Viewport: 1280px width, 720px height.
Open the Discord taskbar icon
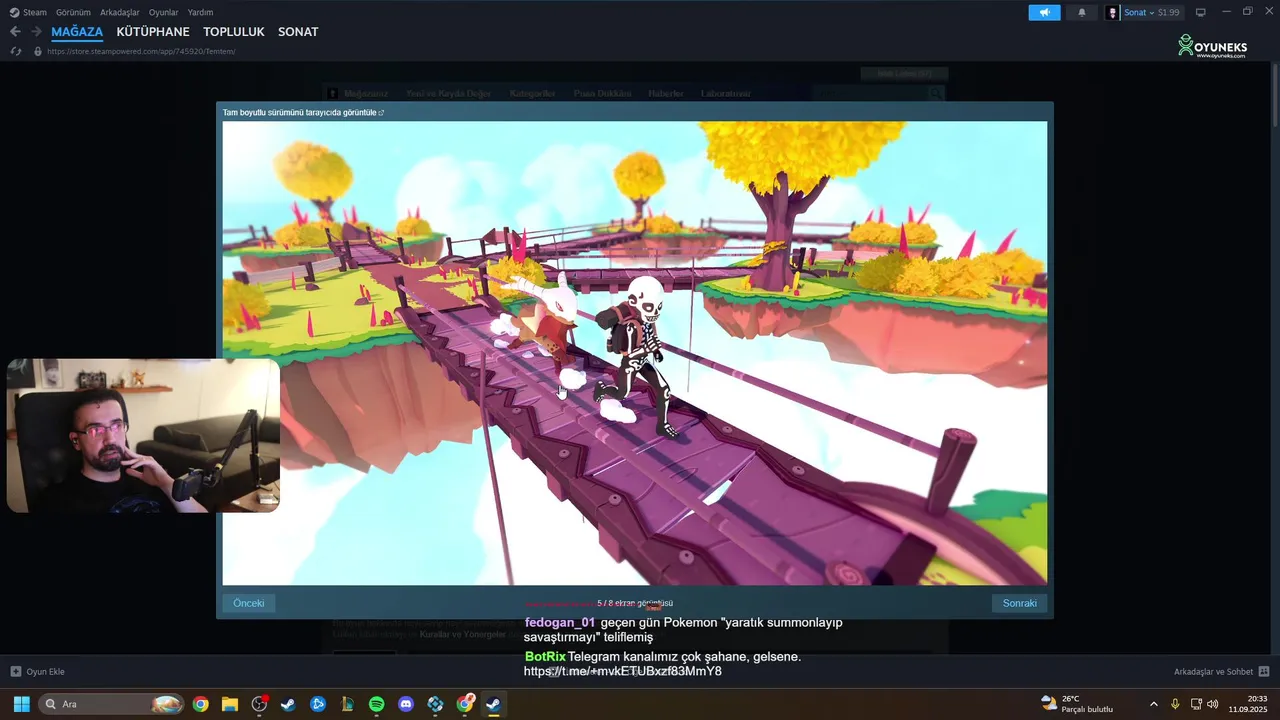(406, 704)
